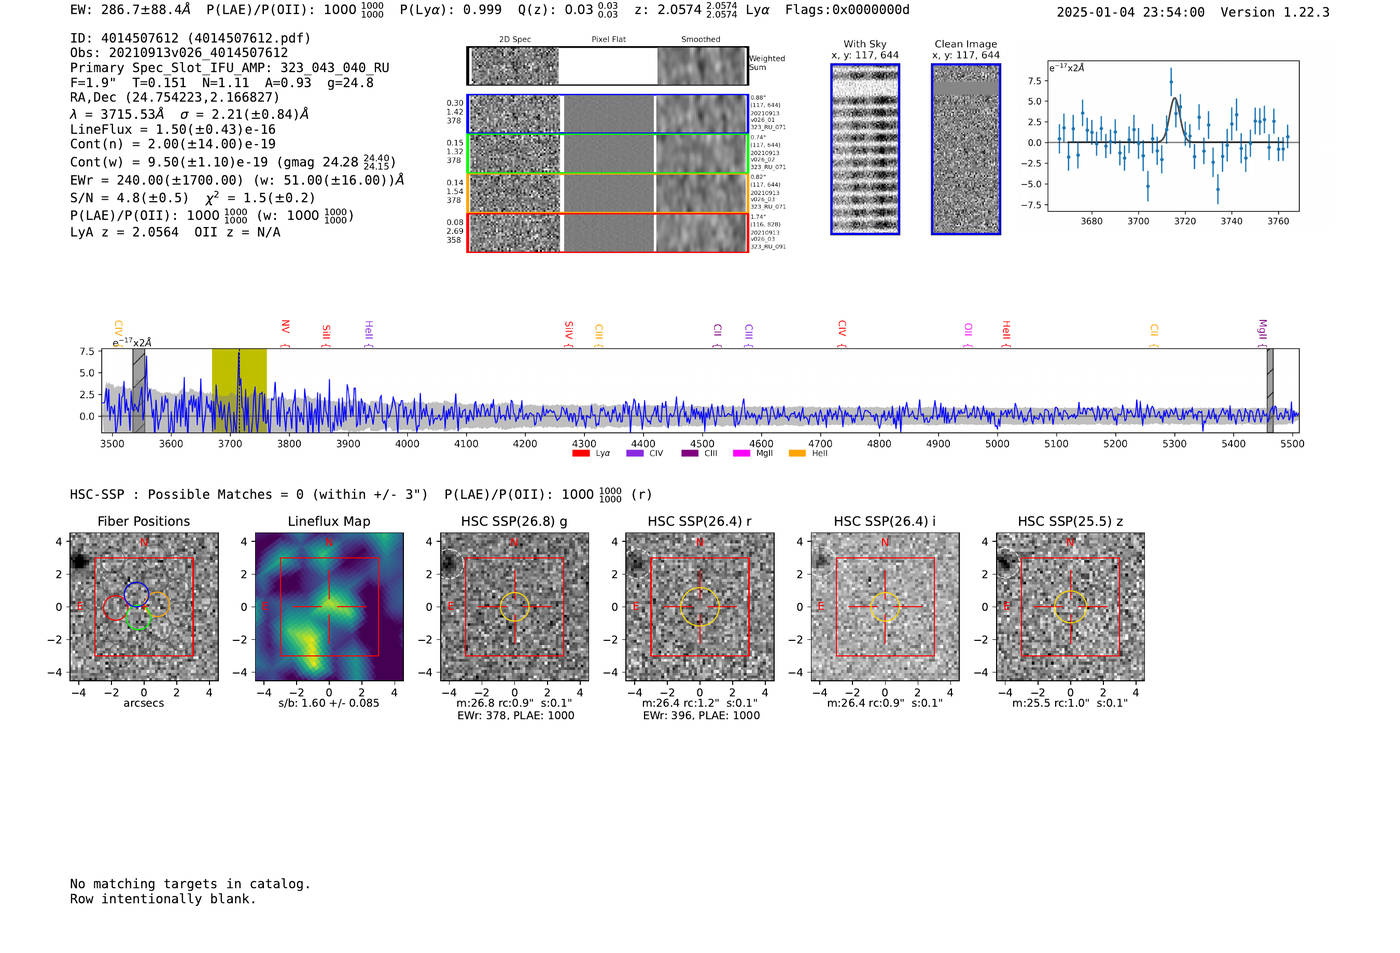This screenshot has width=1400, height=953.
Task: Click the red Lyα legend swatch
Action: tap(580, 453)
